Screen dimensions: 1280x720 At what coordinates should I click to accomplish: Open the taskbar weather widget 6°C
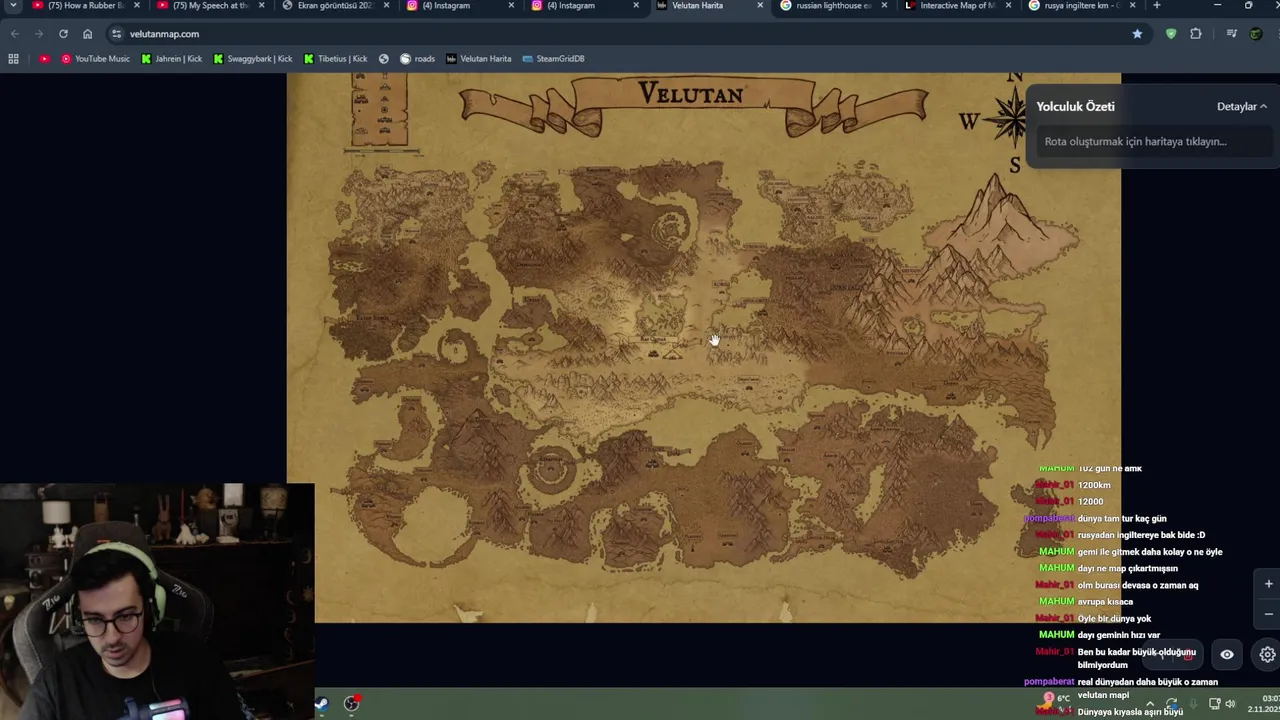[1054, 700]
